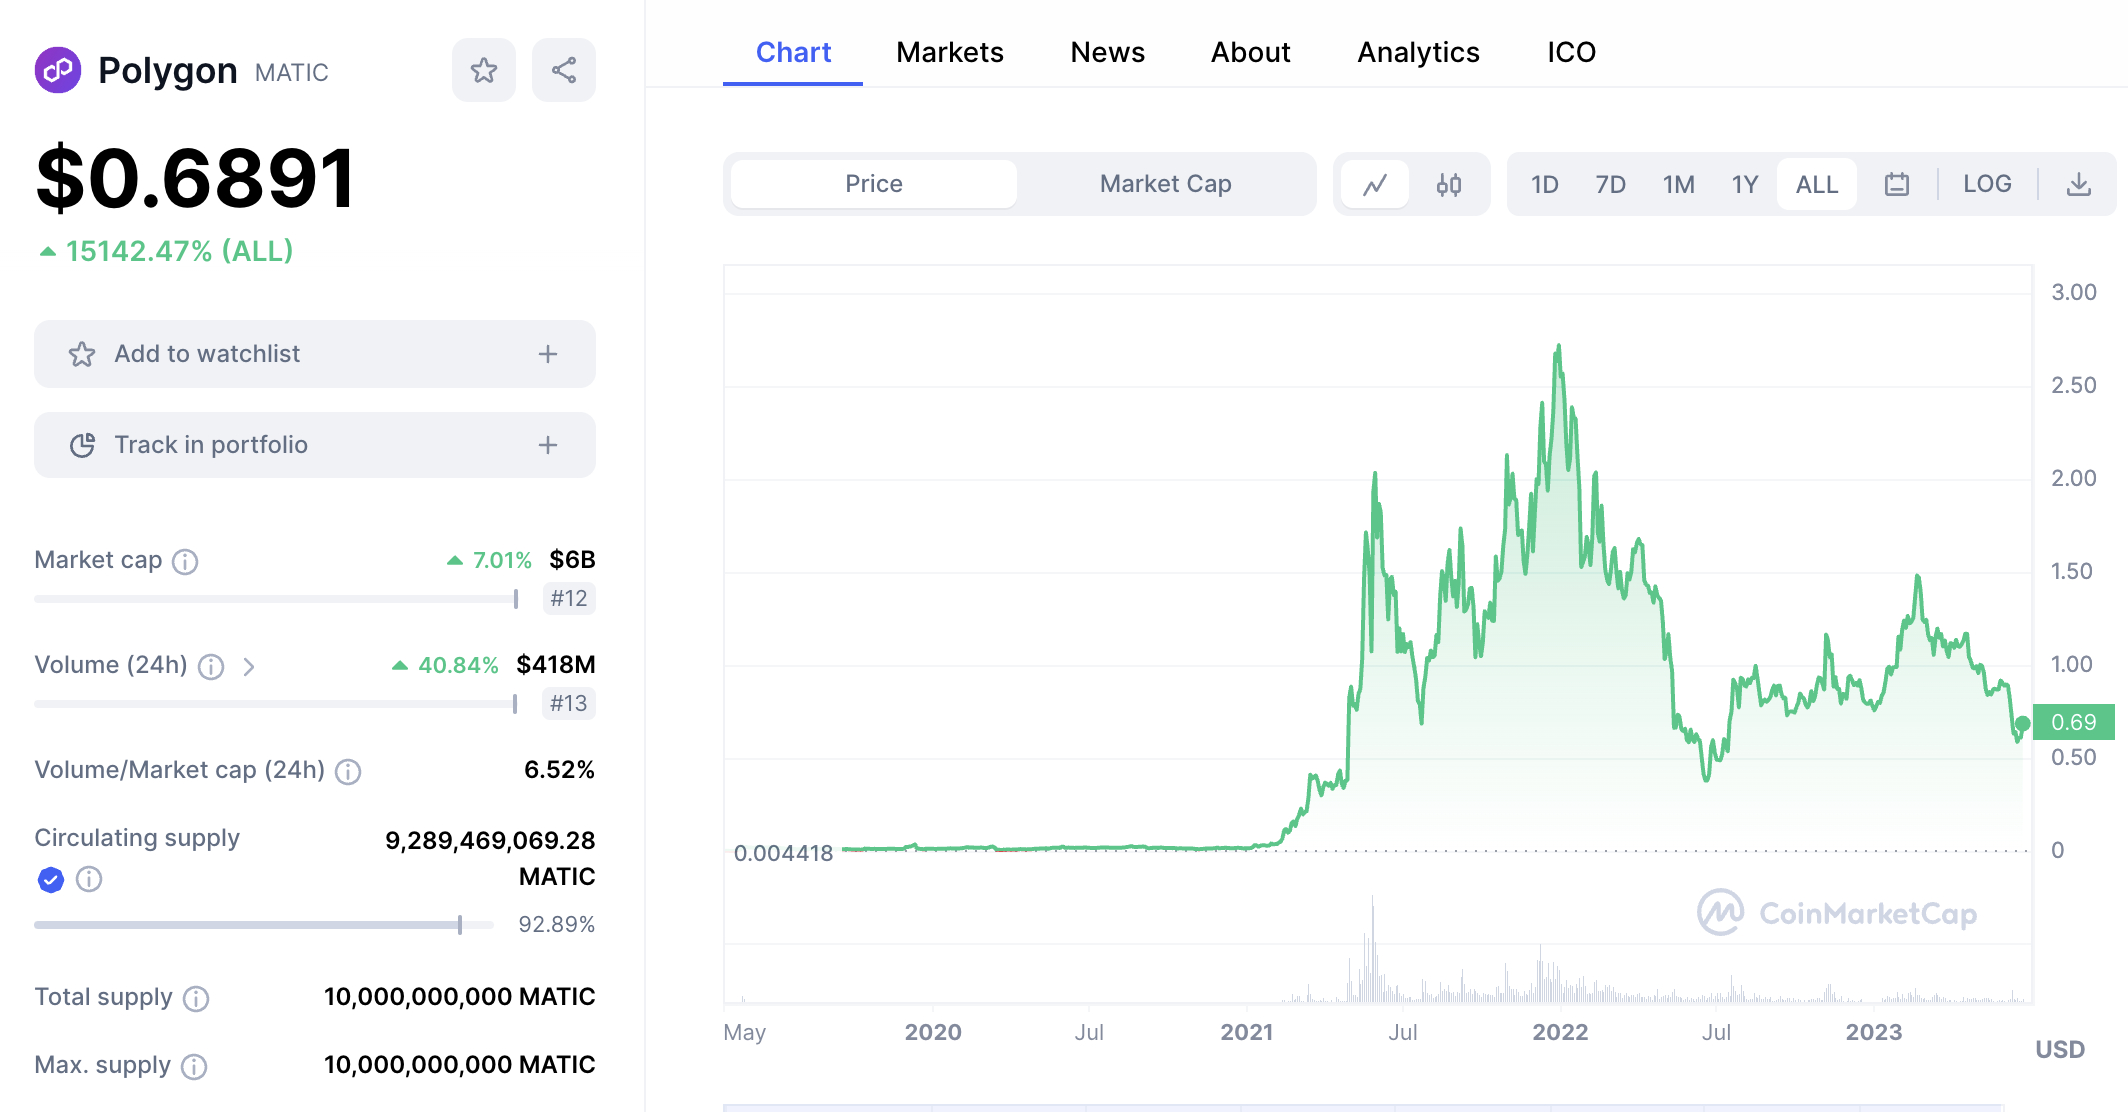Download chart data icon

2079,184
